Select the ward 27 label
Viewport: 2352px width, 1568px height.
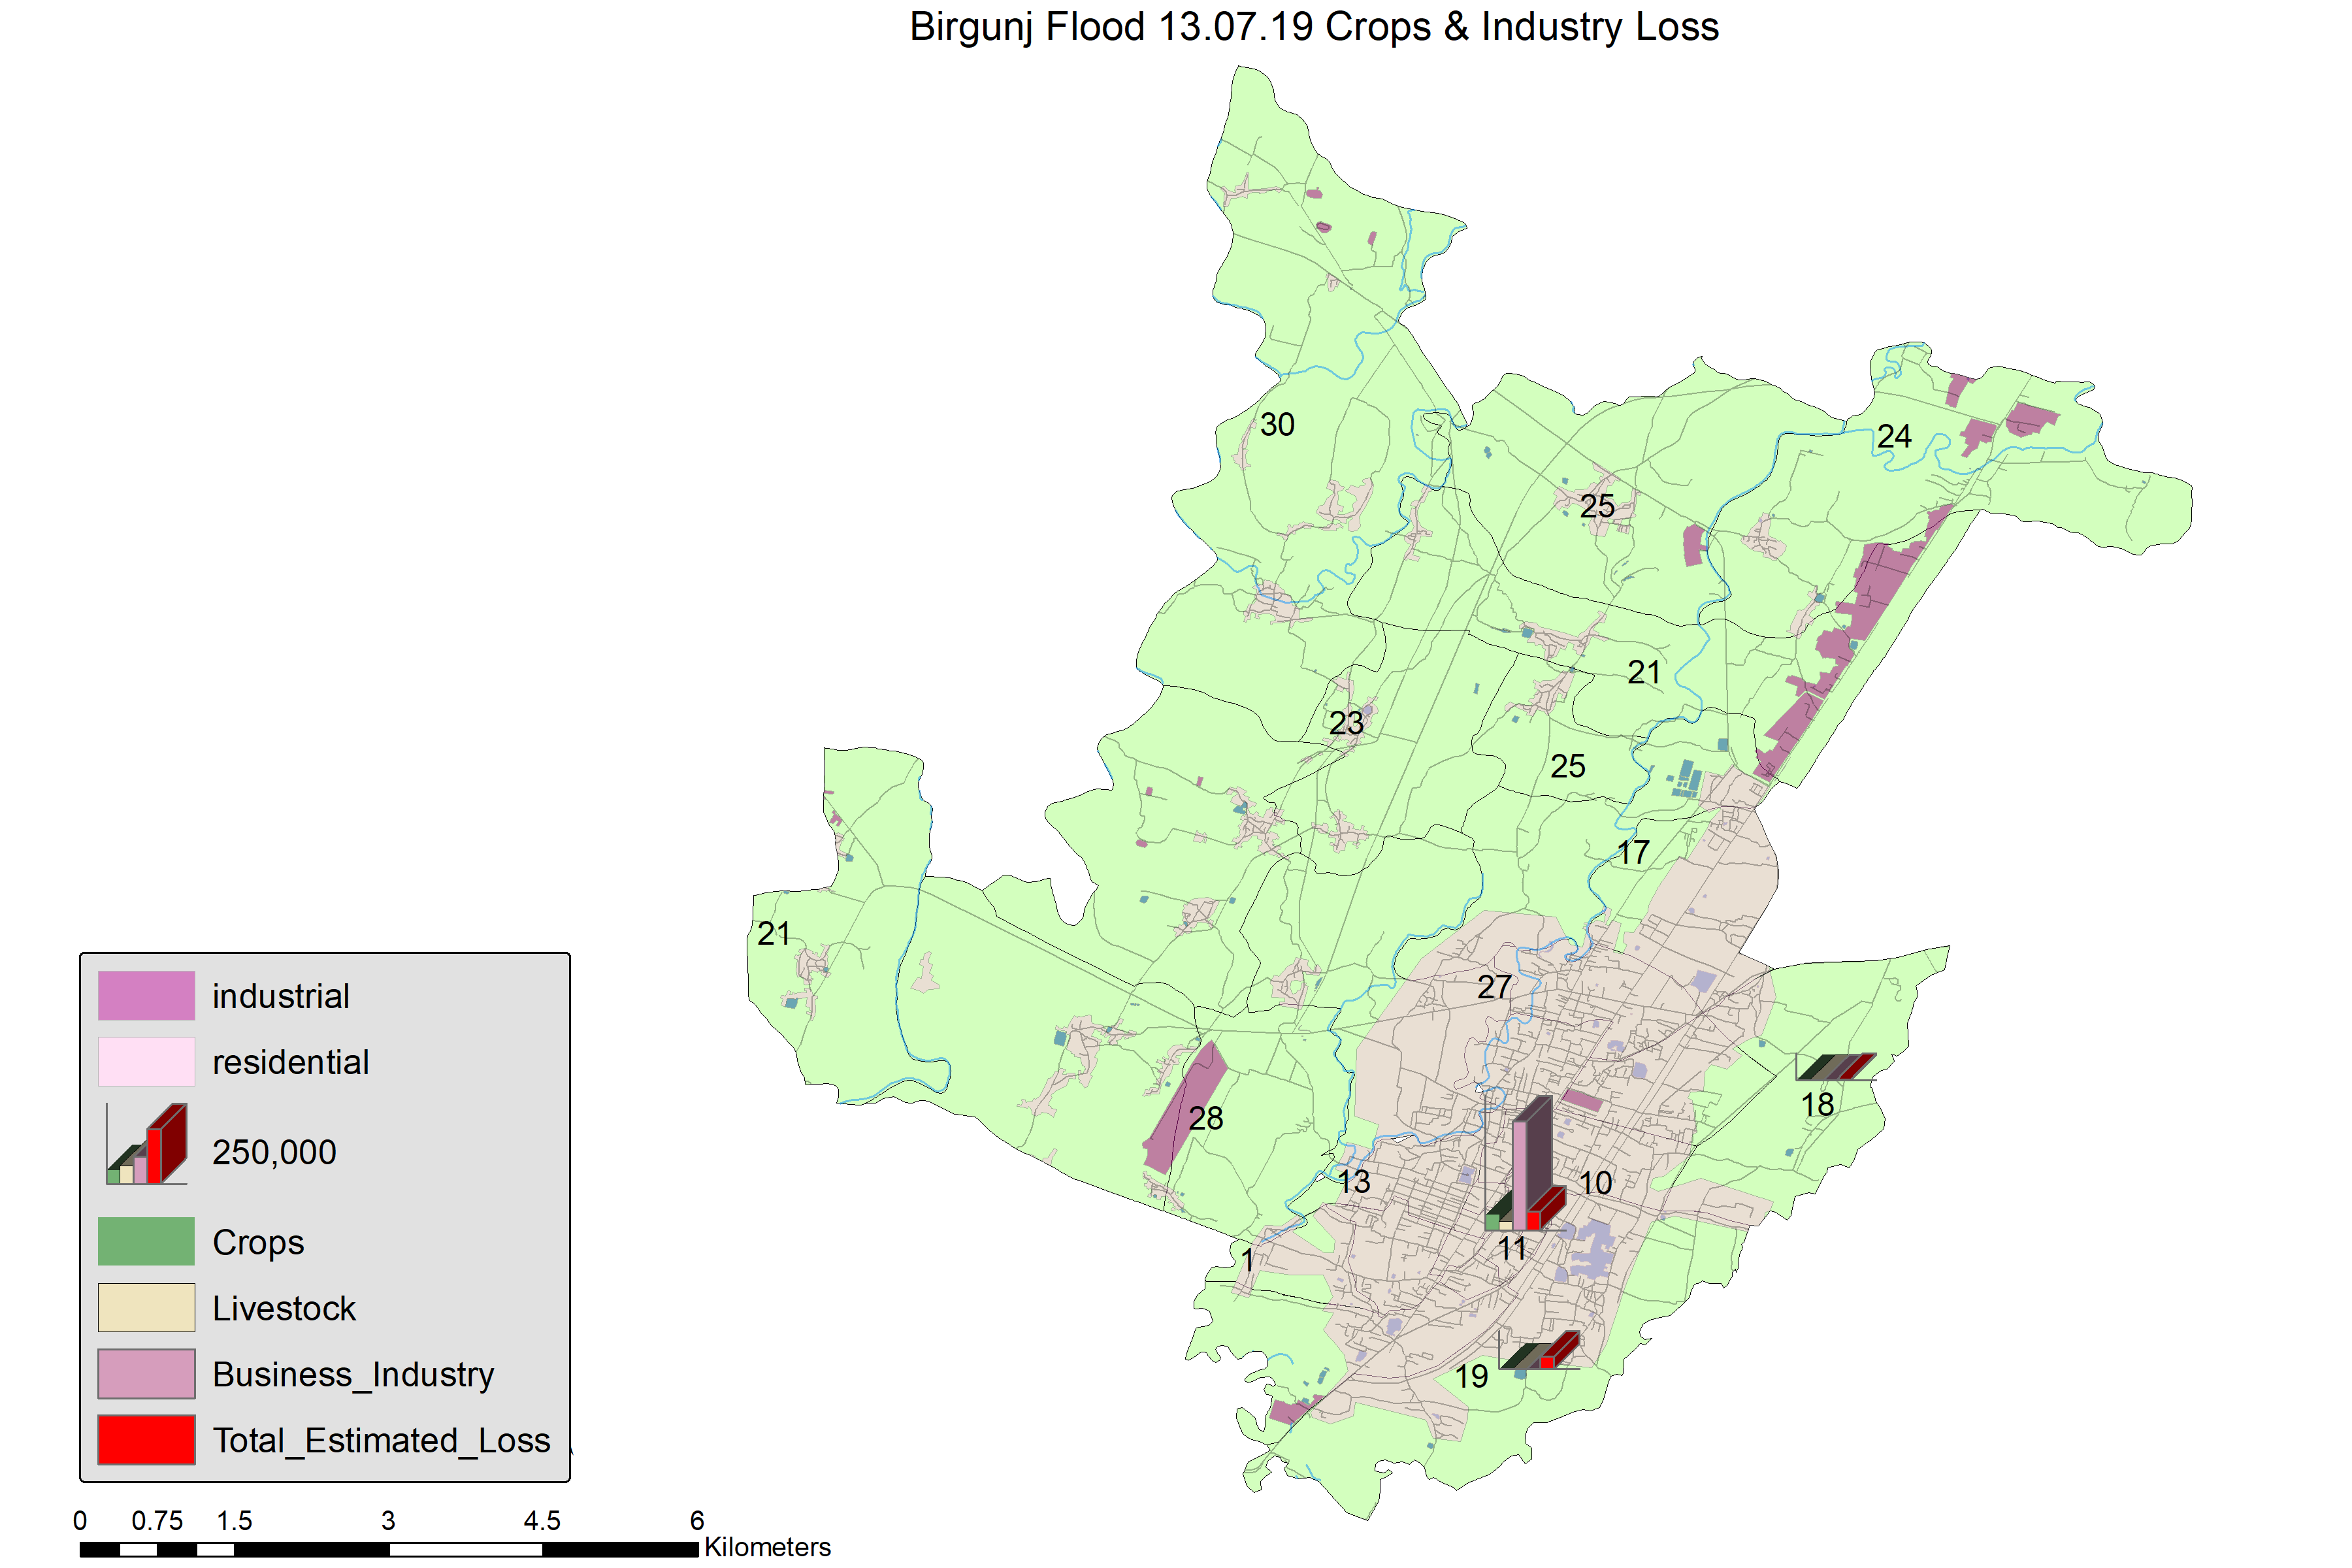pyautogui.click(x=1494, y=987)
